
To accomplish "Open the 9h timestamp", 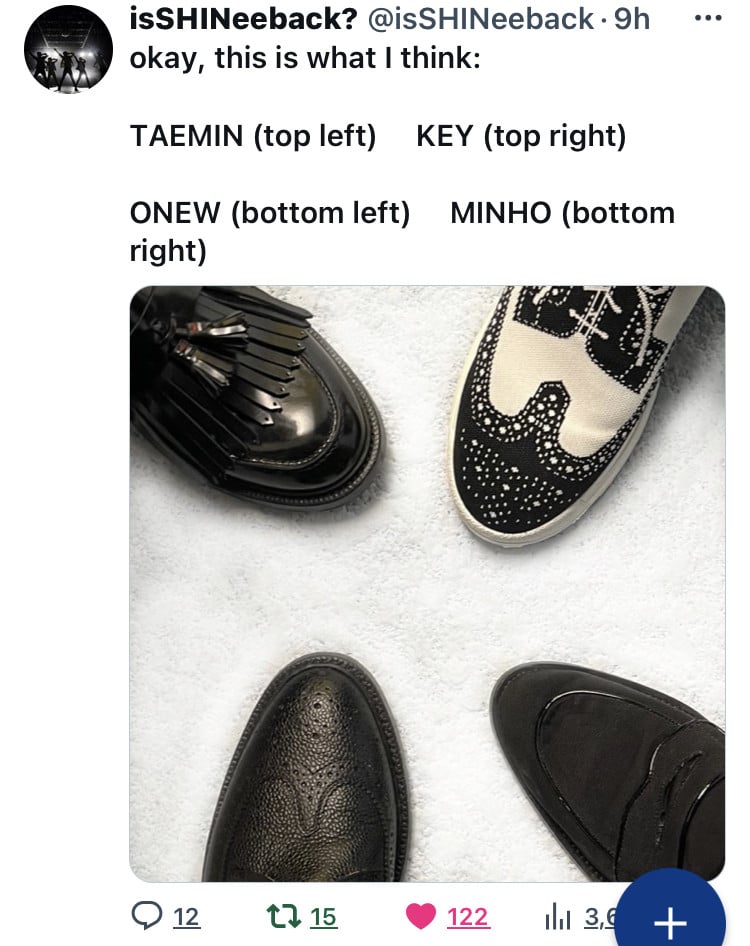I will point(632,19).
